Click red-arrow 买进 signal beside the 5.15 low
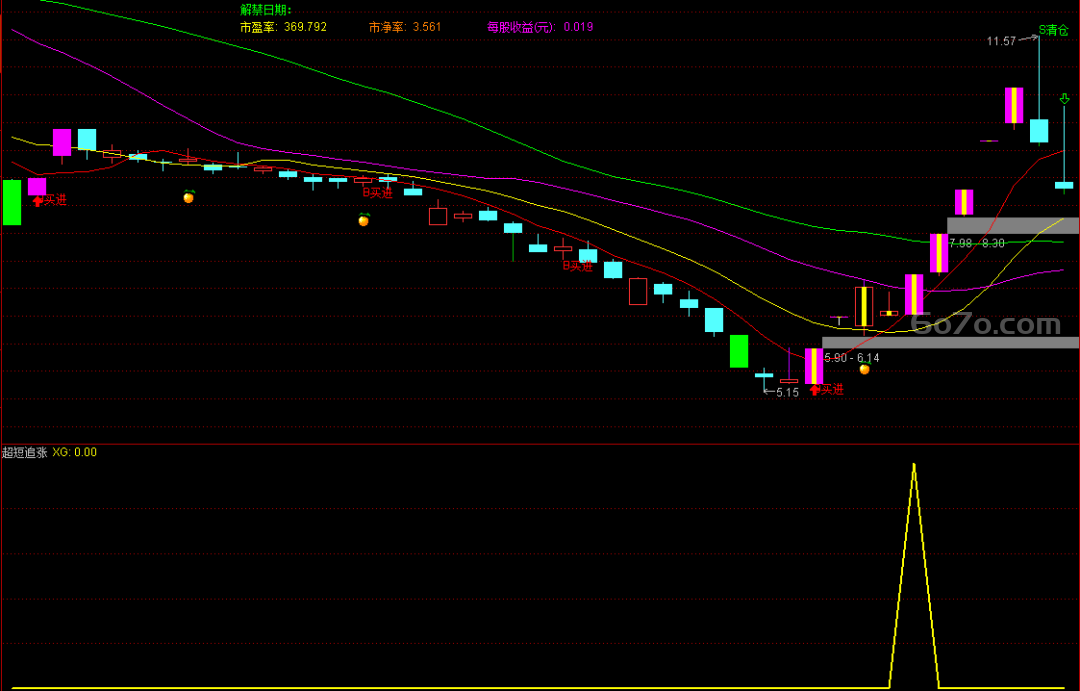Viewport: 1080px width, 691px height. pyautogui.click(x=826, y=389)
